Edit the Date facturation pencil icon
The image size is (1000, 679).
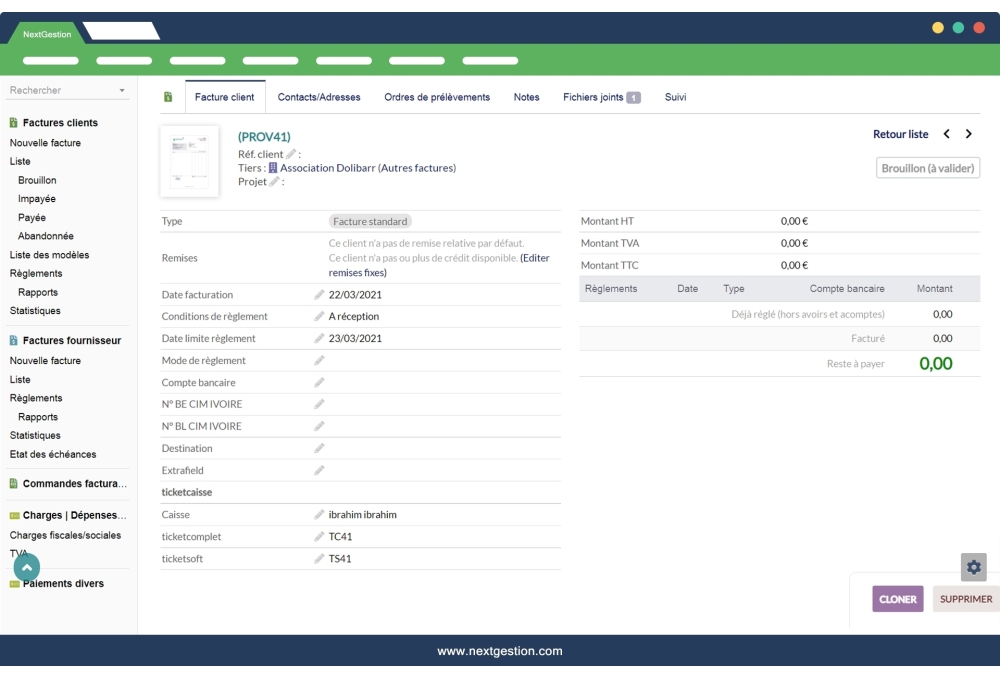tap(320, 295)
